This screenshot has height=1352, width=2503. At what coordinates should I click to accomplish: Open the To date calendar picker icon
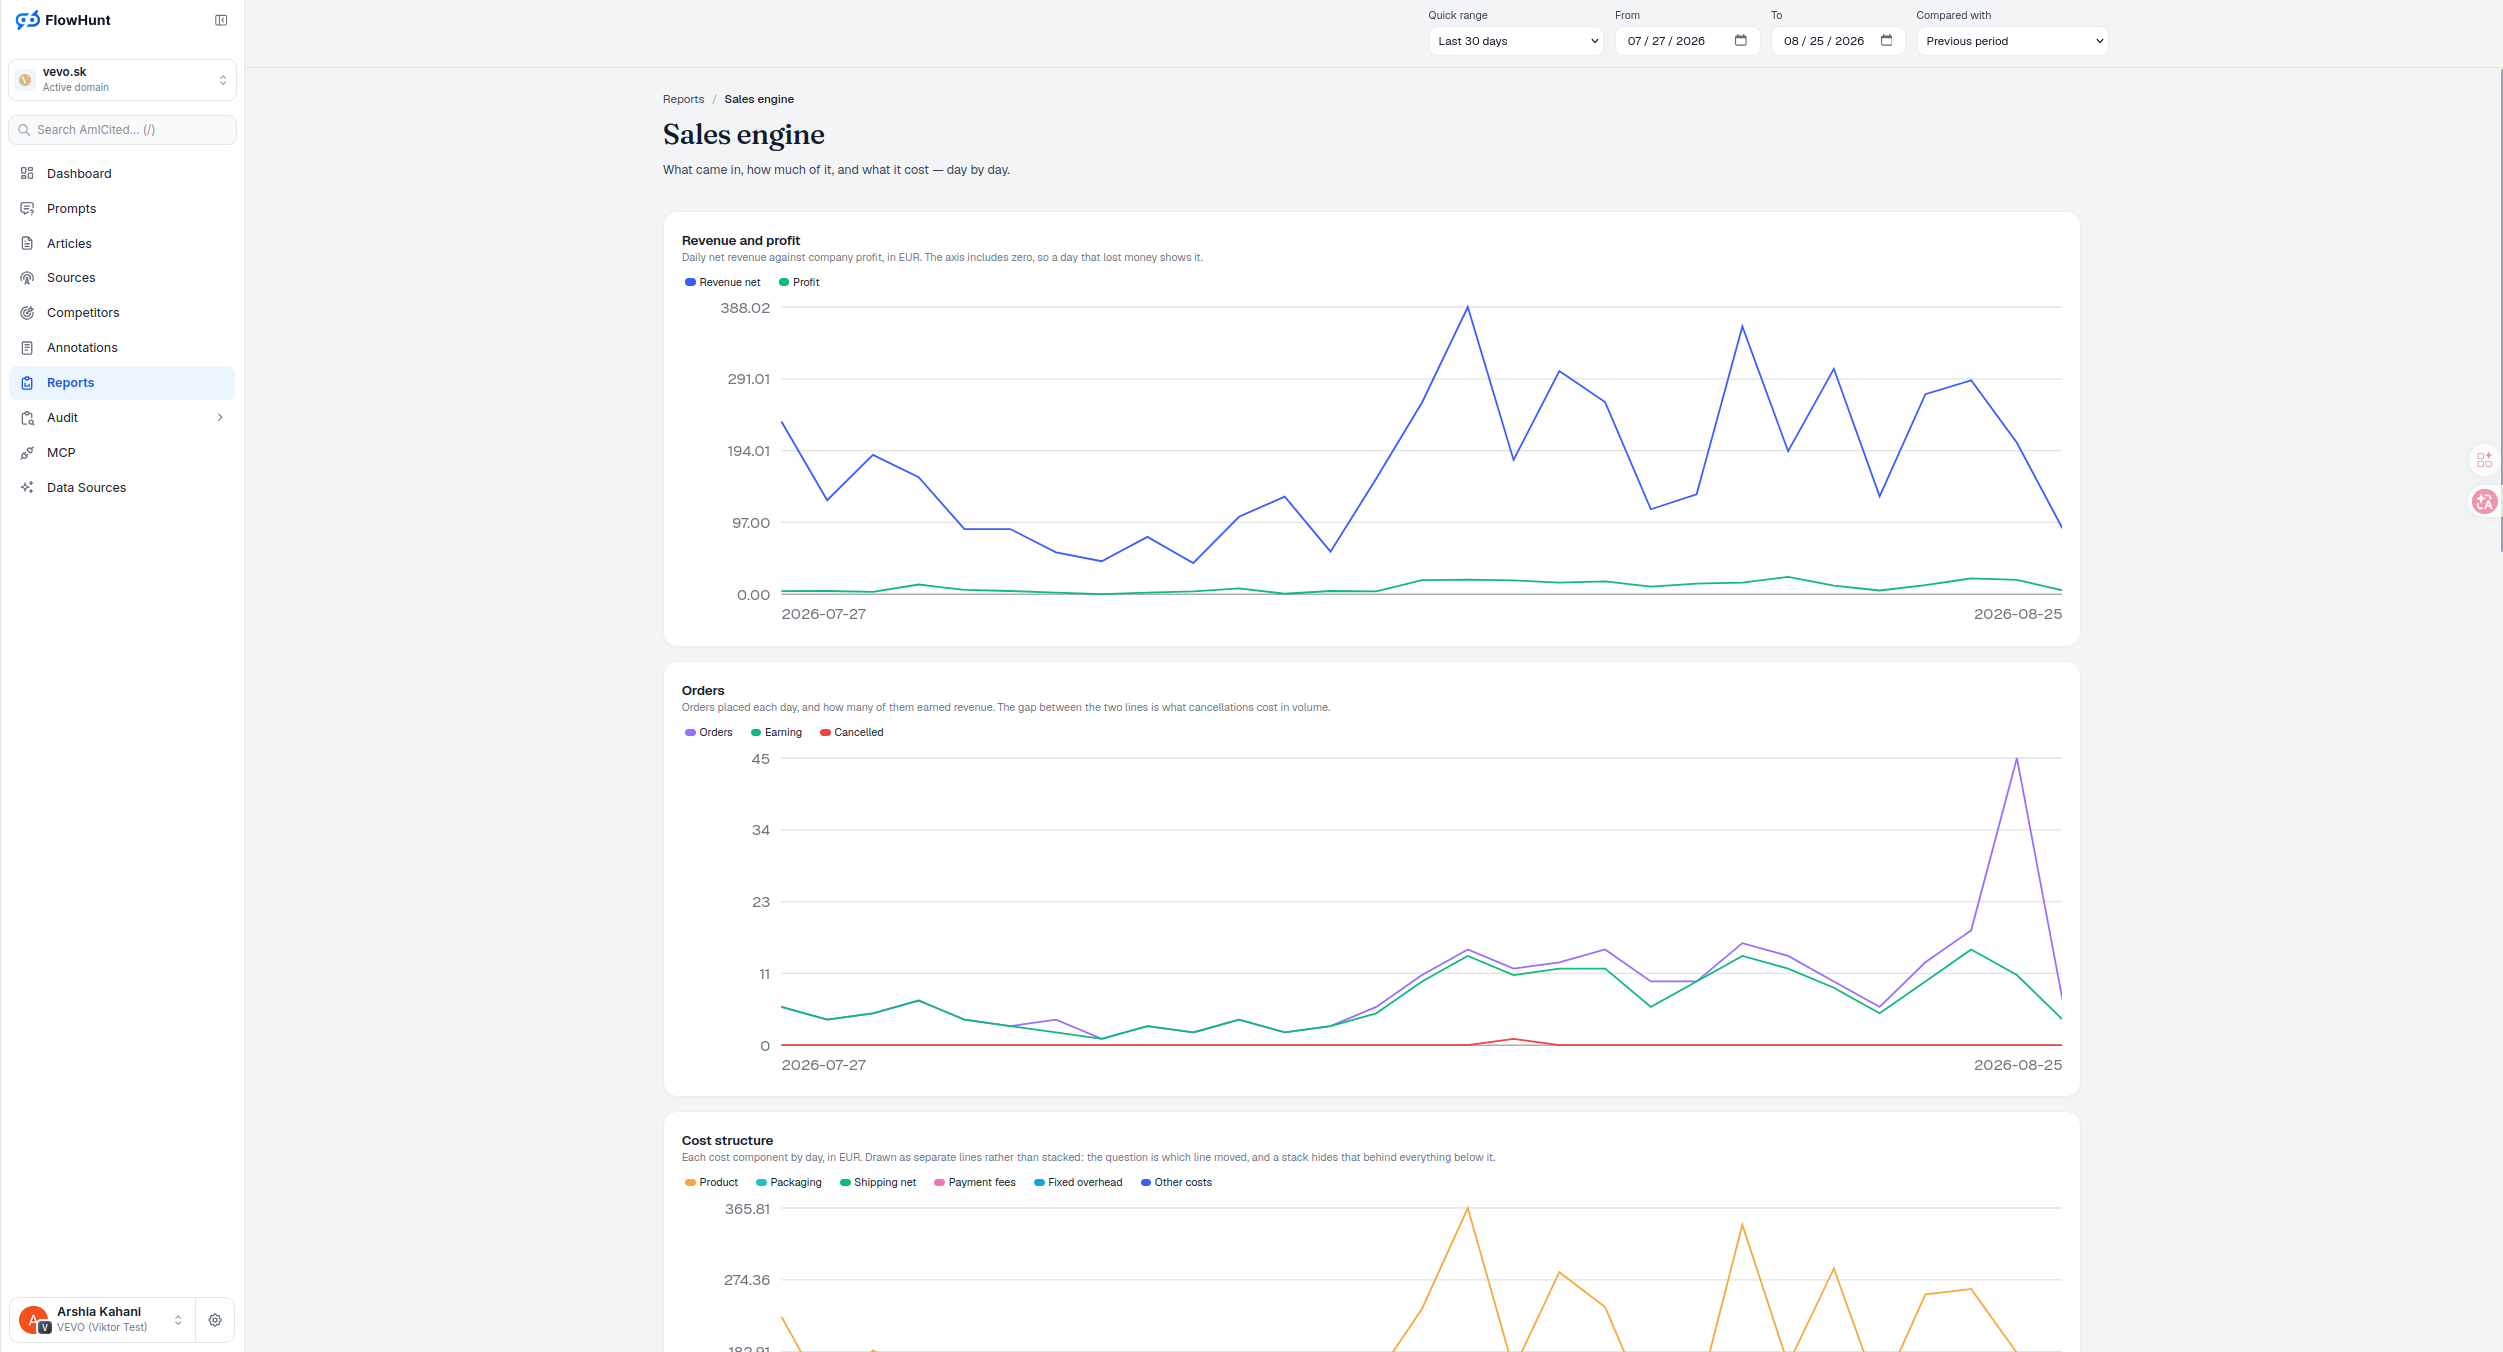[1887, 41]
